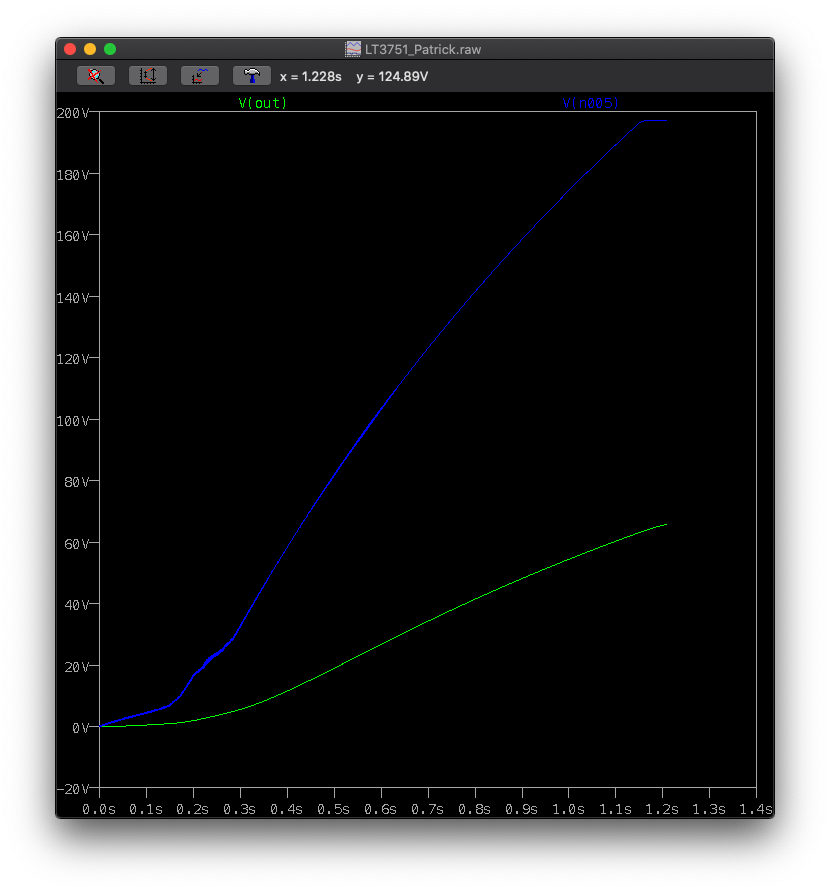
Task: Click the y = 124.89V cursor readout
Action: (x=392, y=76)
